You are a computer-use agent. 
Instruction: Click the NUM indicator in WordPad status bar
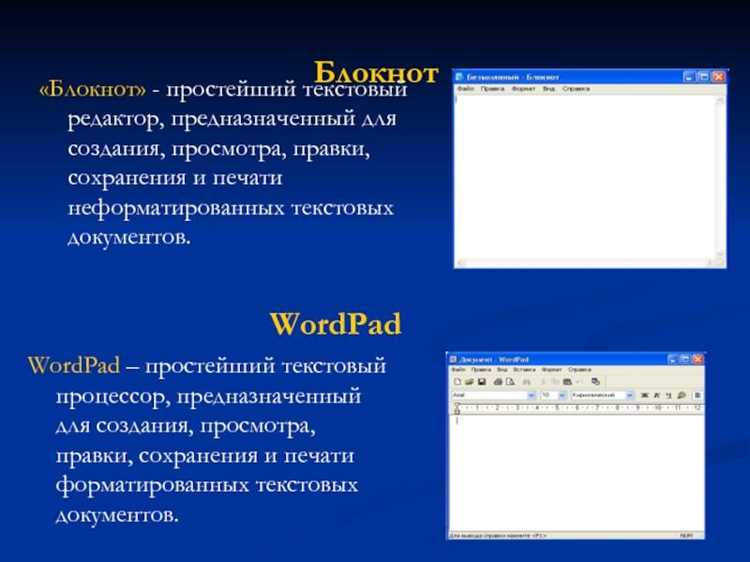686,536
